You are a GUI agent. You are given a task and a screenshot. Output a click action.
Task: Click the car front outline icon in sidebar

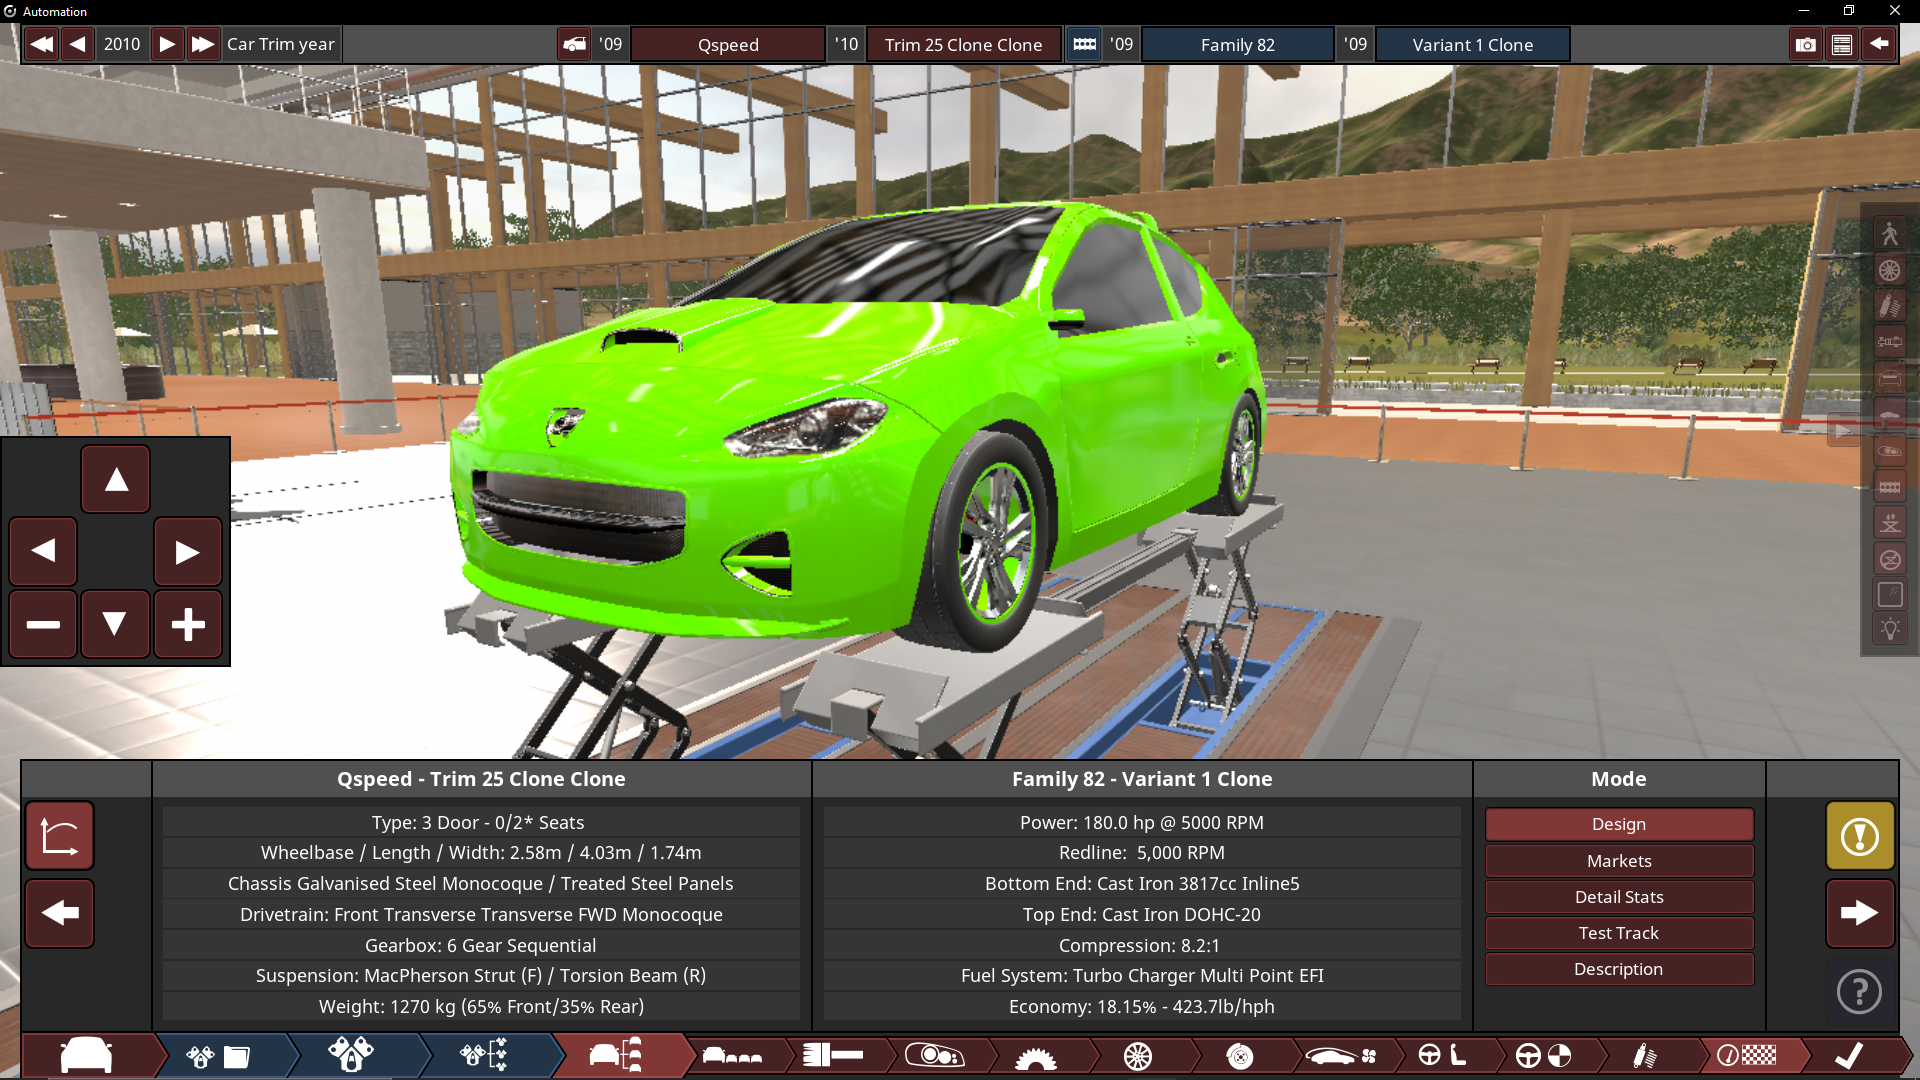point(1889,378)
